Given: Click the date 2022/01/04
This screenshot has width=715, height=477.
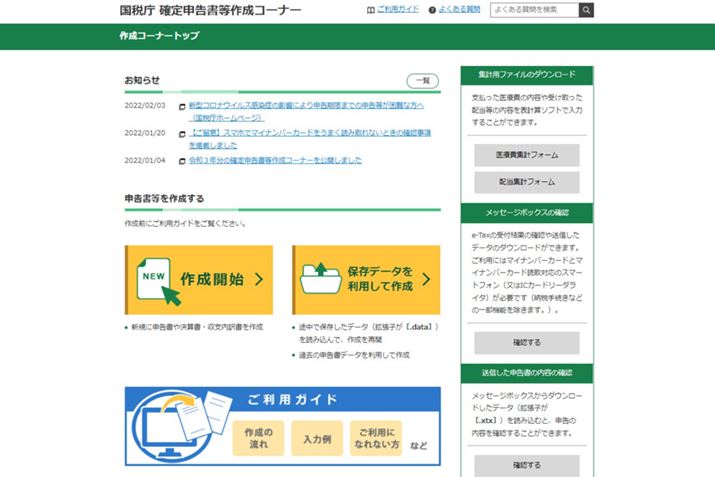Looking at the screenshot, I should click(145, 160).
